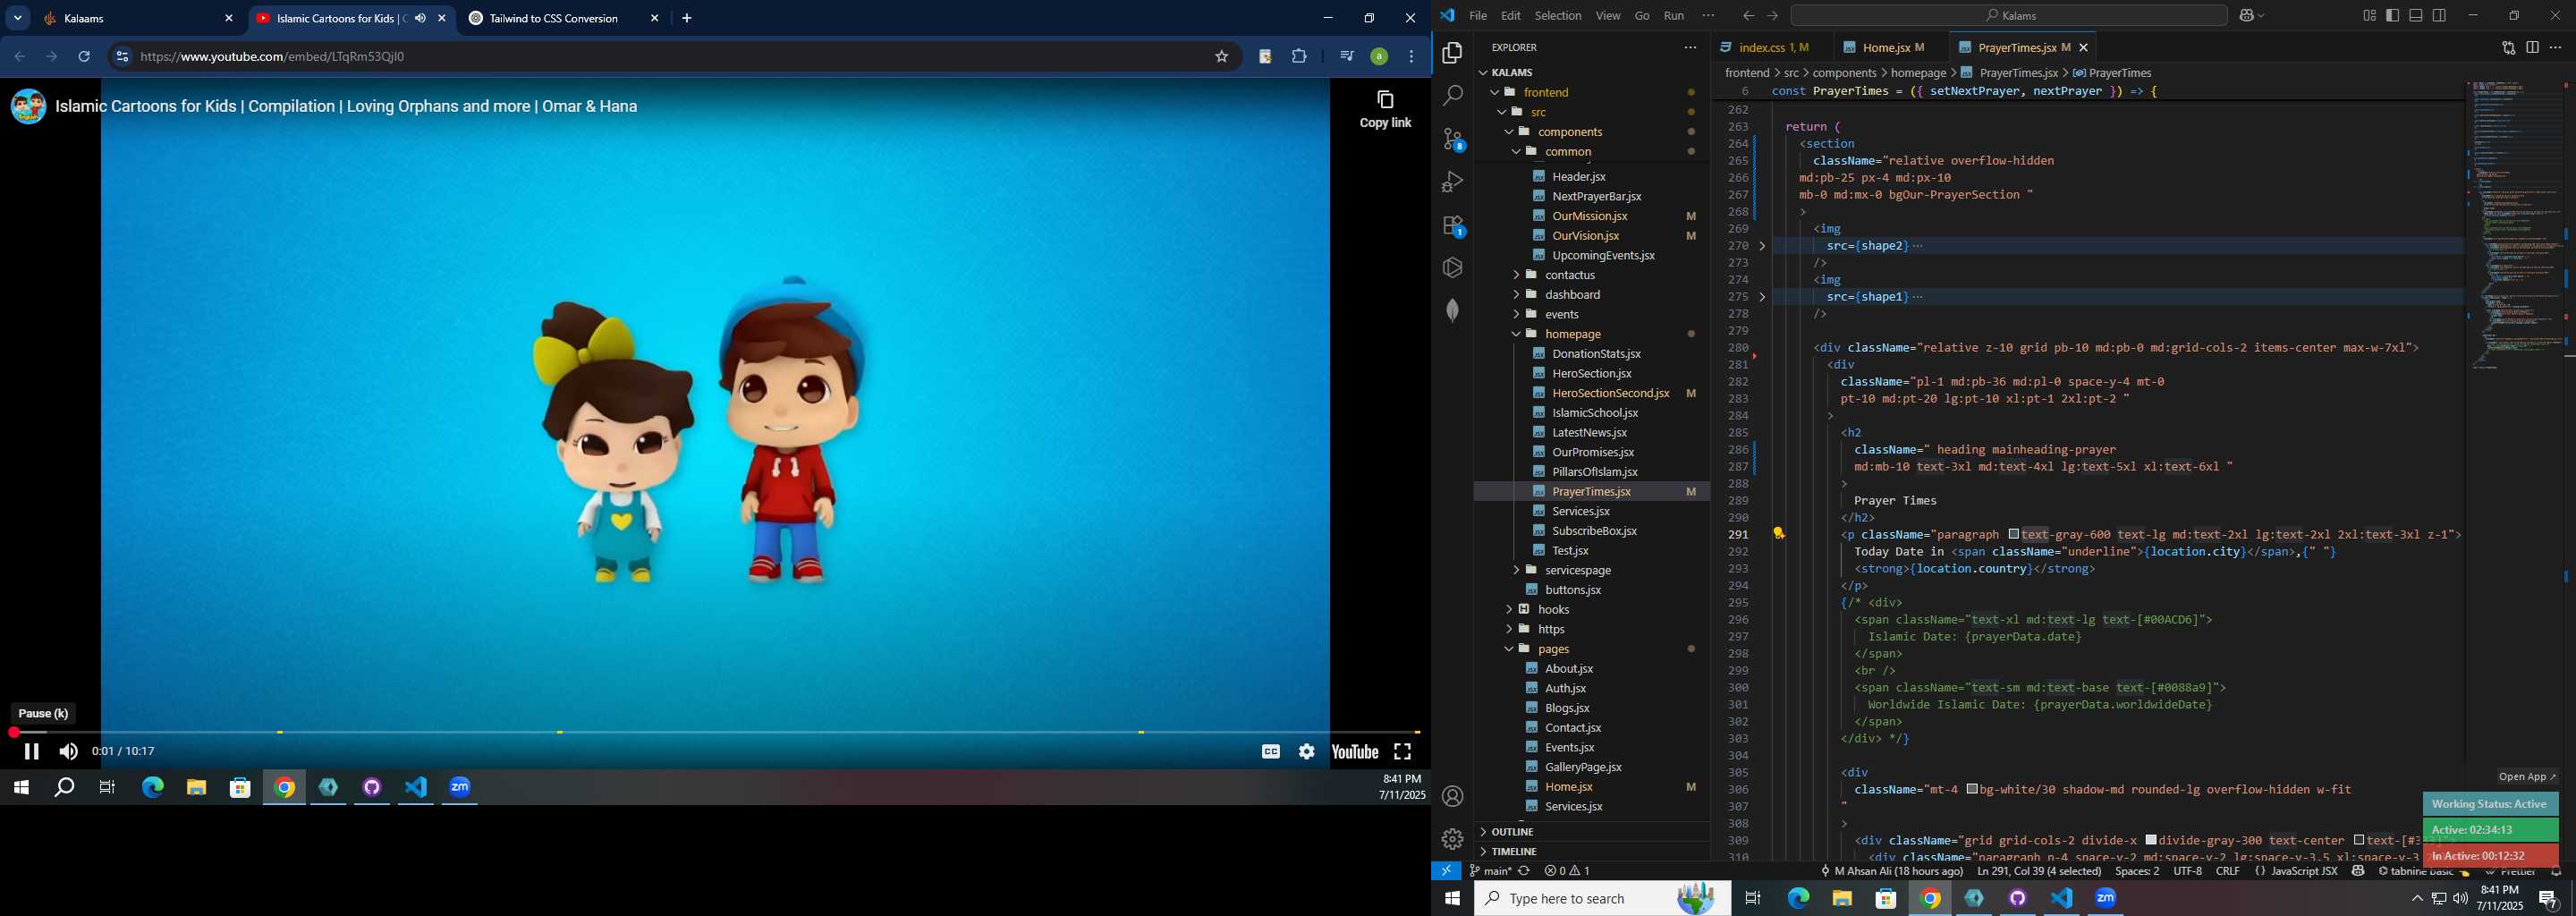The height and width of the screenshot is (916, 2576).
Task: Open editor More Actions ellipsis
Action: tap(2555, 48)
